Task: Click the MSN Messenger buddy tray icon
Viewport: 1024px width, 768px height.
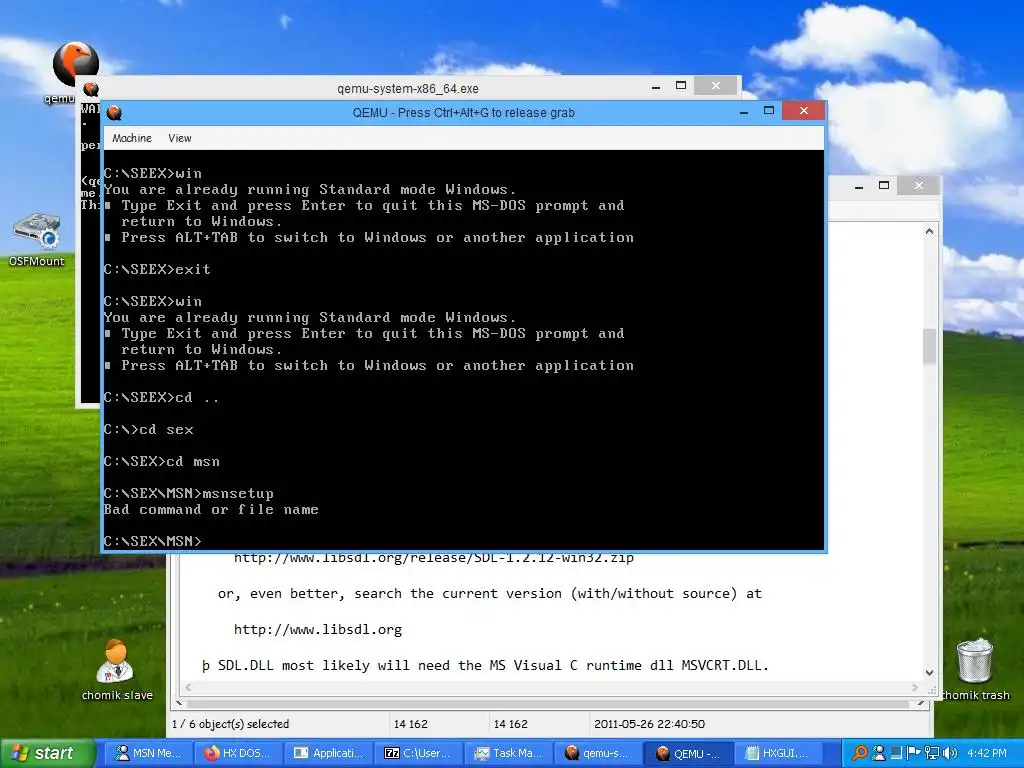Action: 879,753
